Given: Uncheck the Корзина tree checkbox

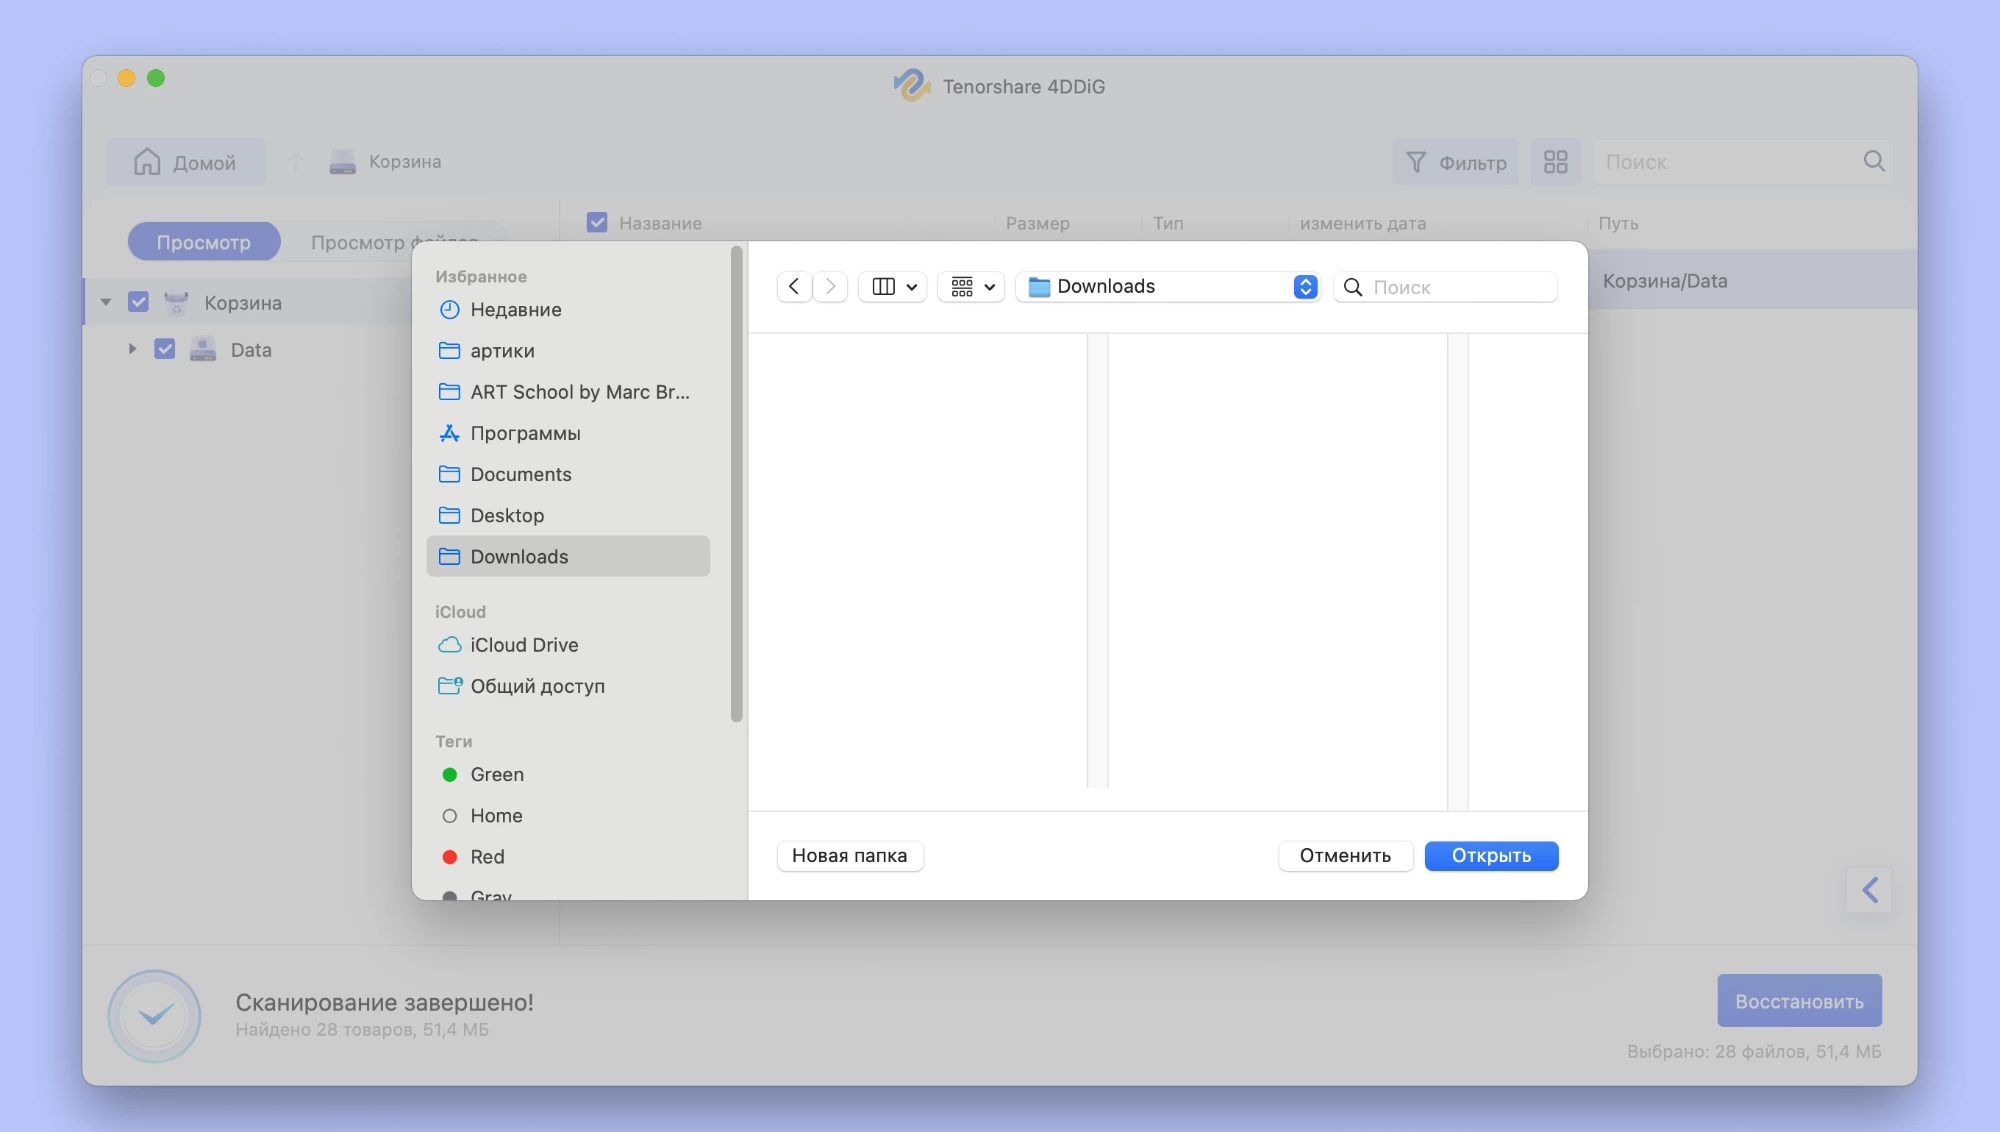Looking at the screenshot, I should [x=139, y=302].
